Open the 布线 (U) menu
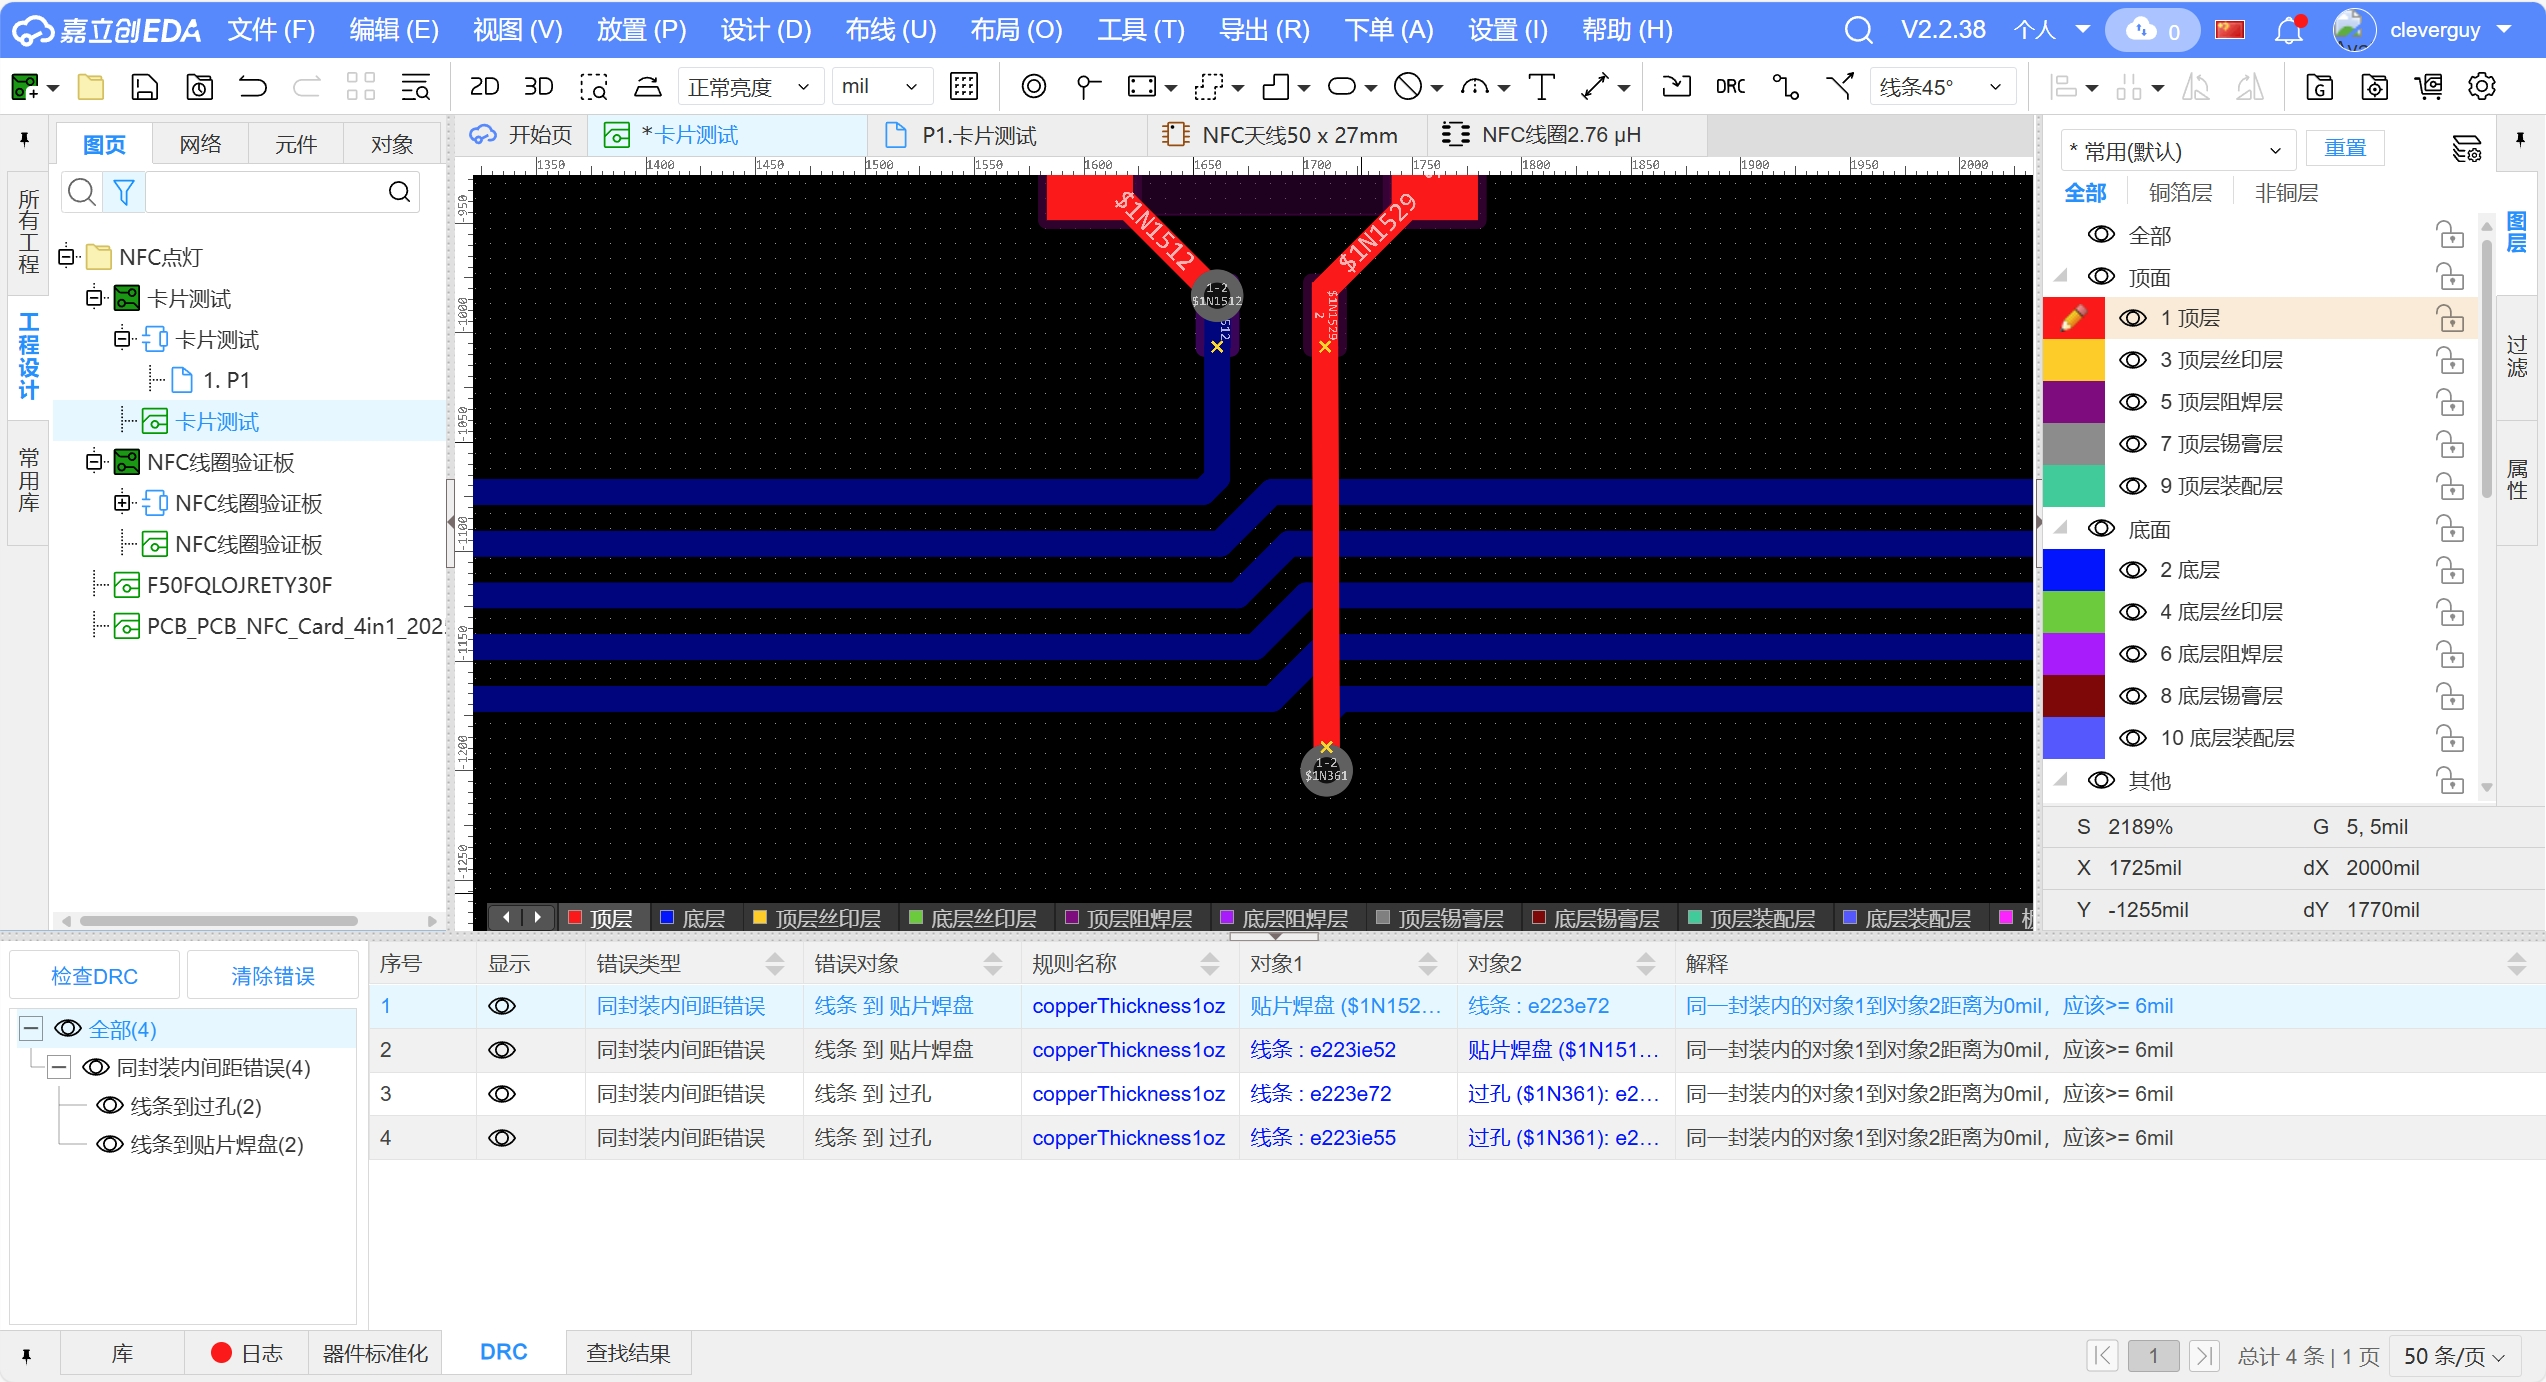Screen dimensions: 2546x1382 (890, 30)
